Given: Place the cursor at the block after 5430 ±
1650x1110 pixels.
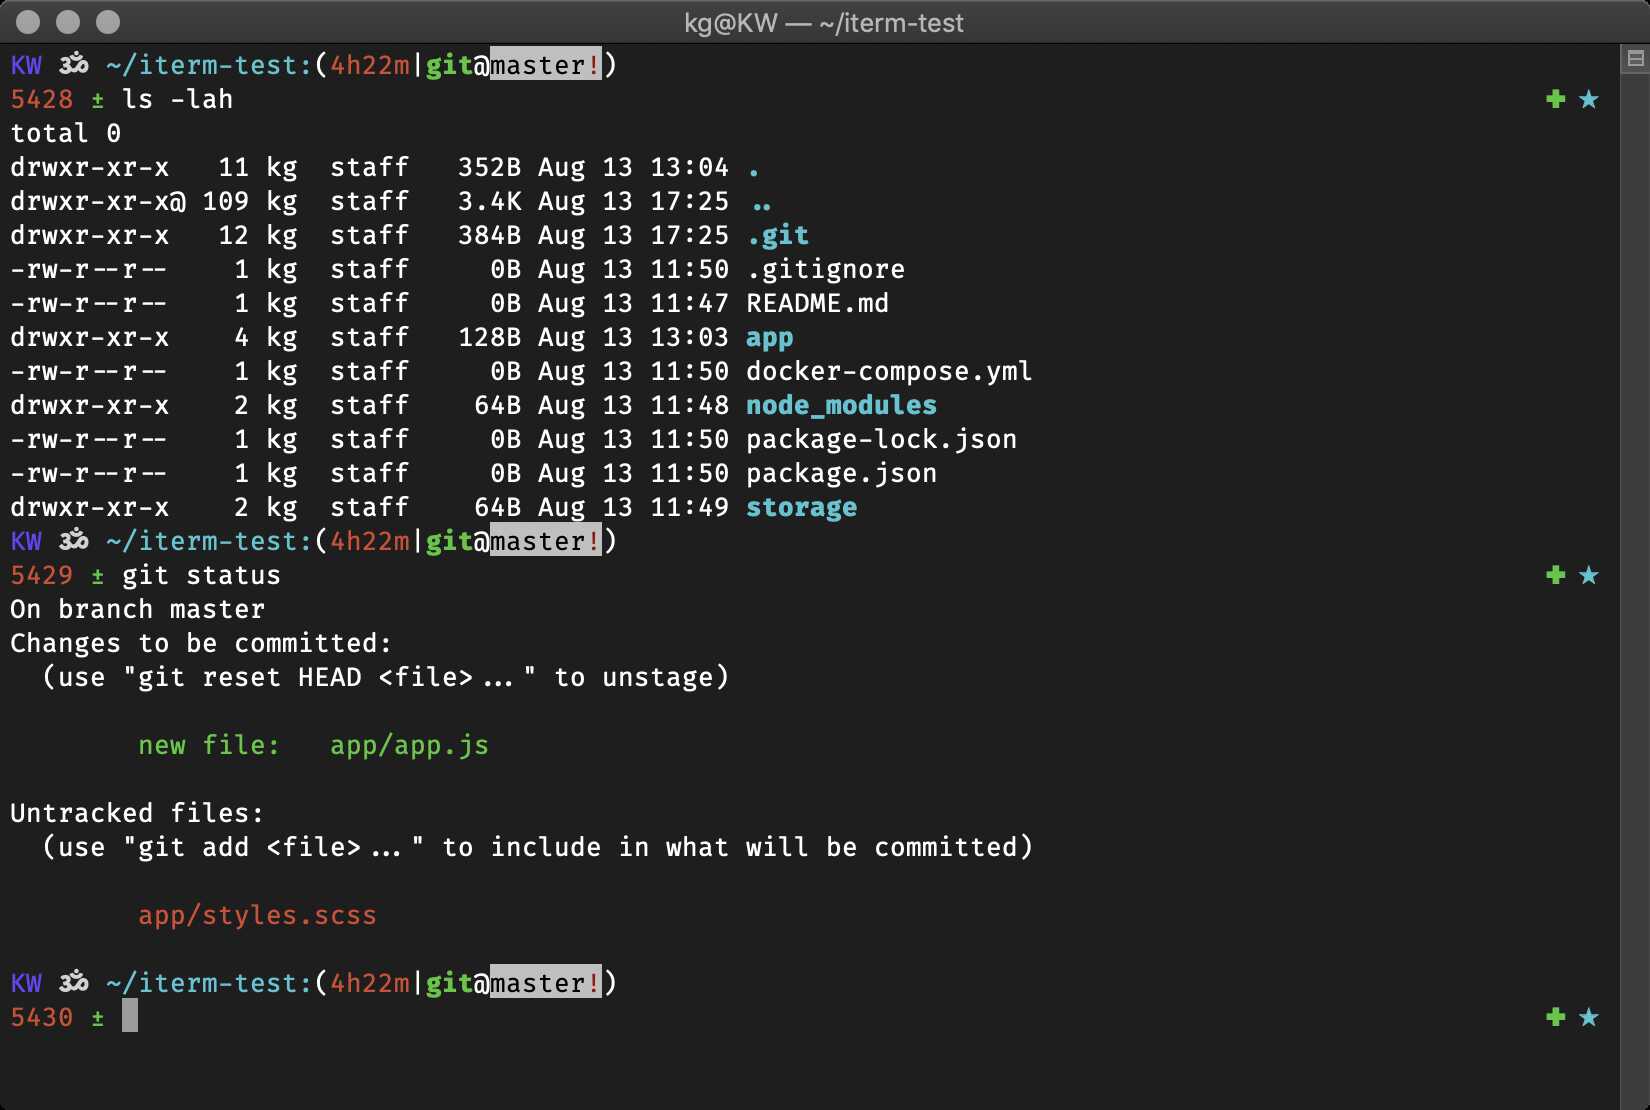Looking at the screenshot, I should pos(130,1017).
